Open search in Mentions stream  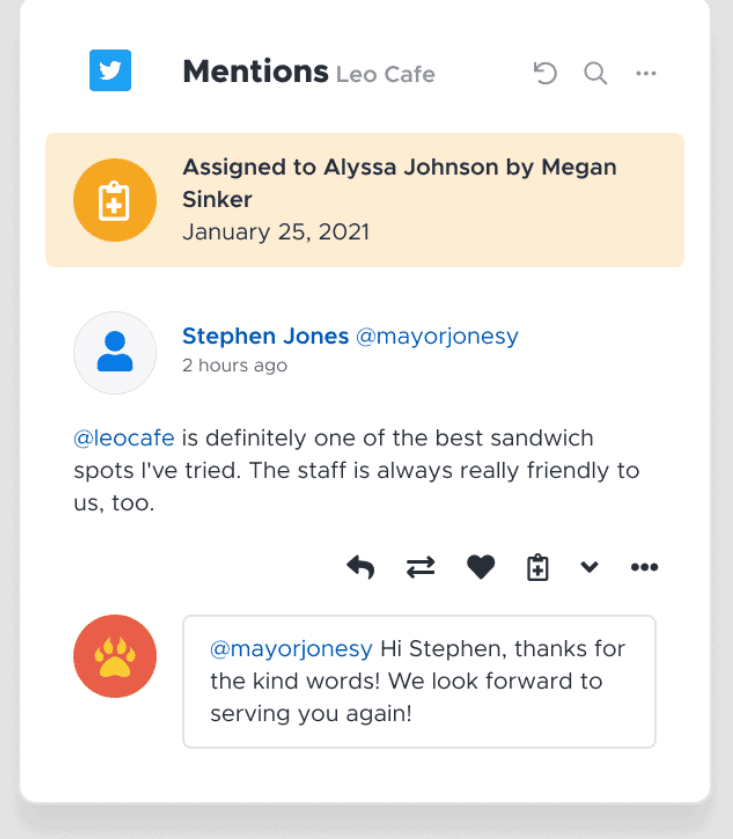click(595, 73)
